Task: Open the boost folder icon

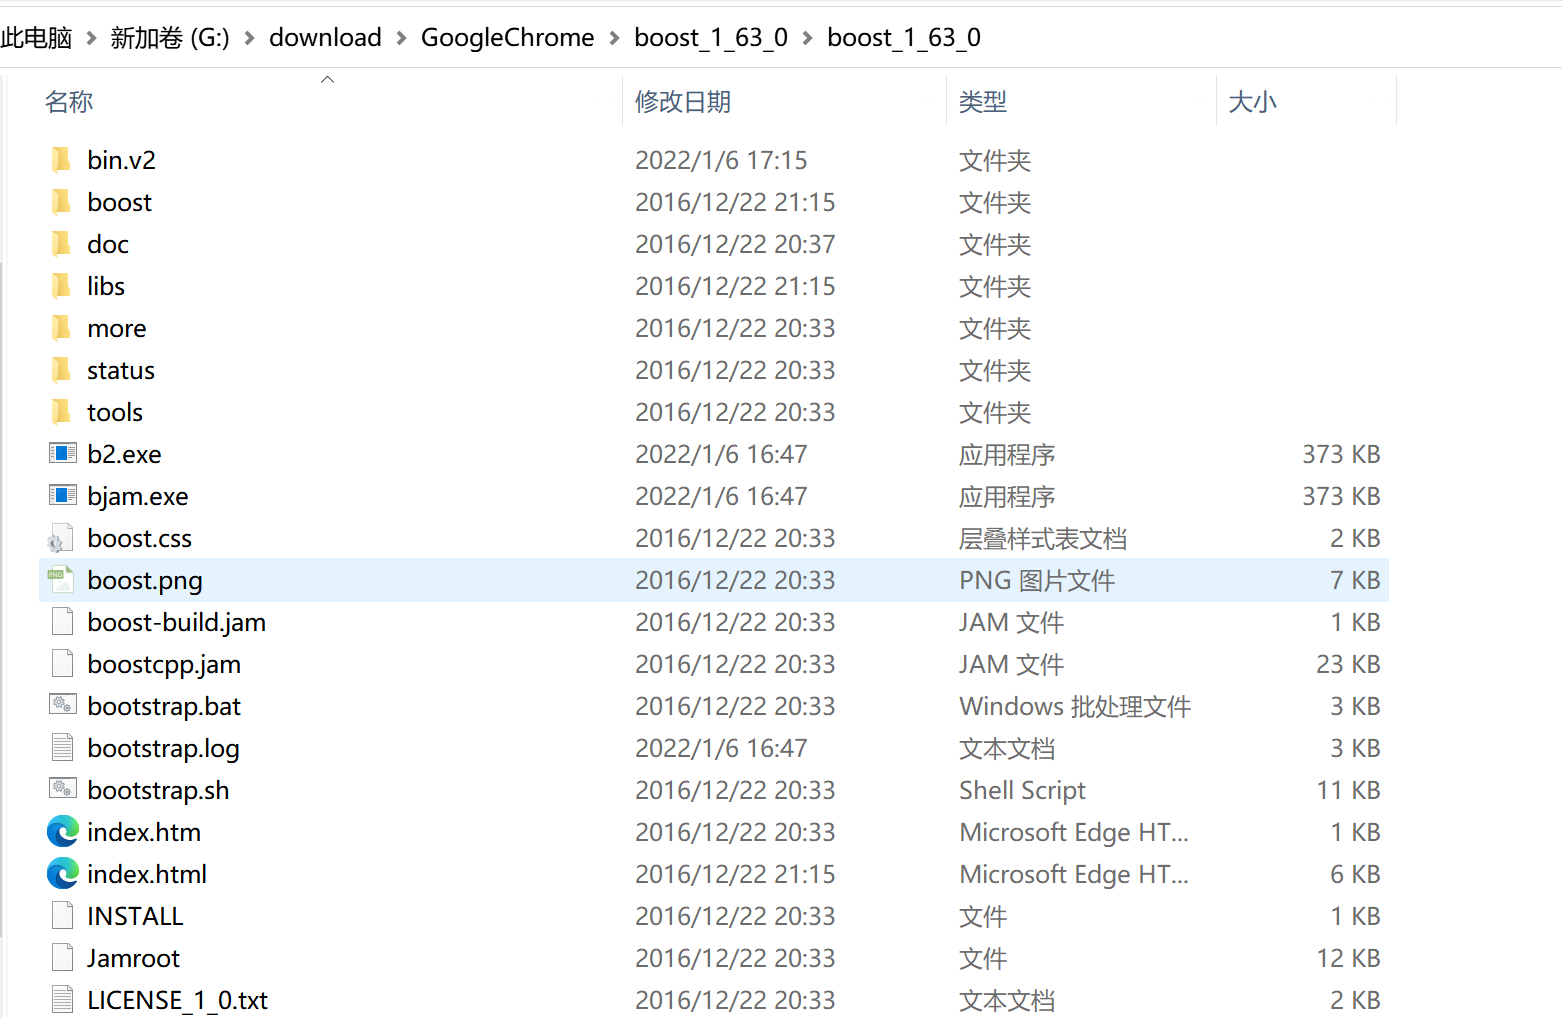Action: (x=61, y=201)
